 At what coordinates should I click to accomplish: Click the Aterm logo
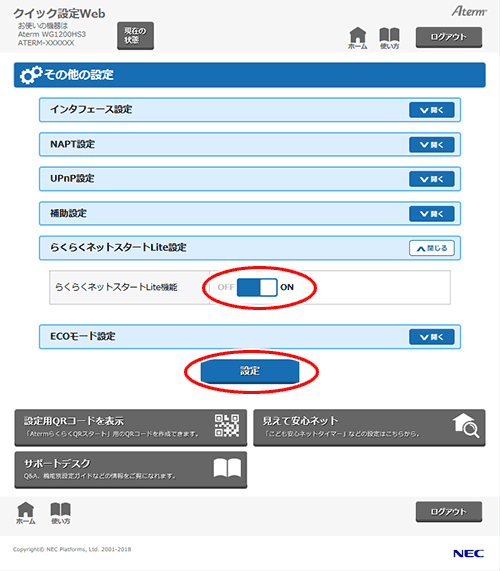click(x=469, y=11)
